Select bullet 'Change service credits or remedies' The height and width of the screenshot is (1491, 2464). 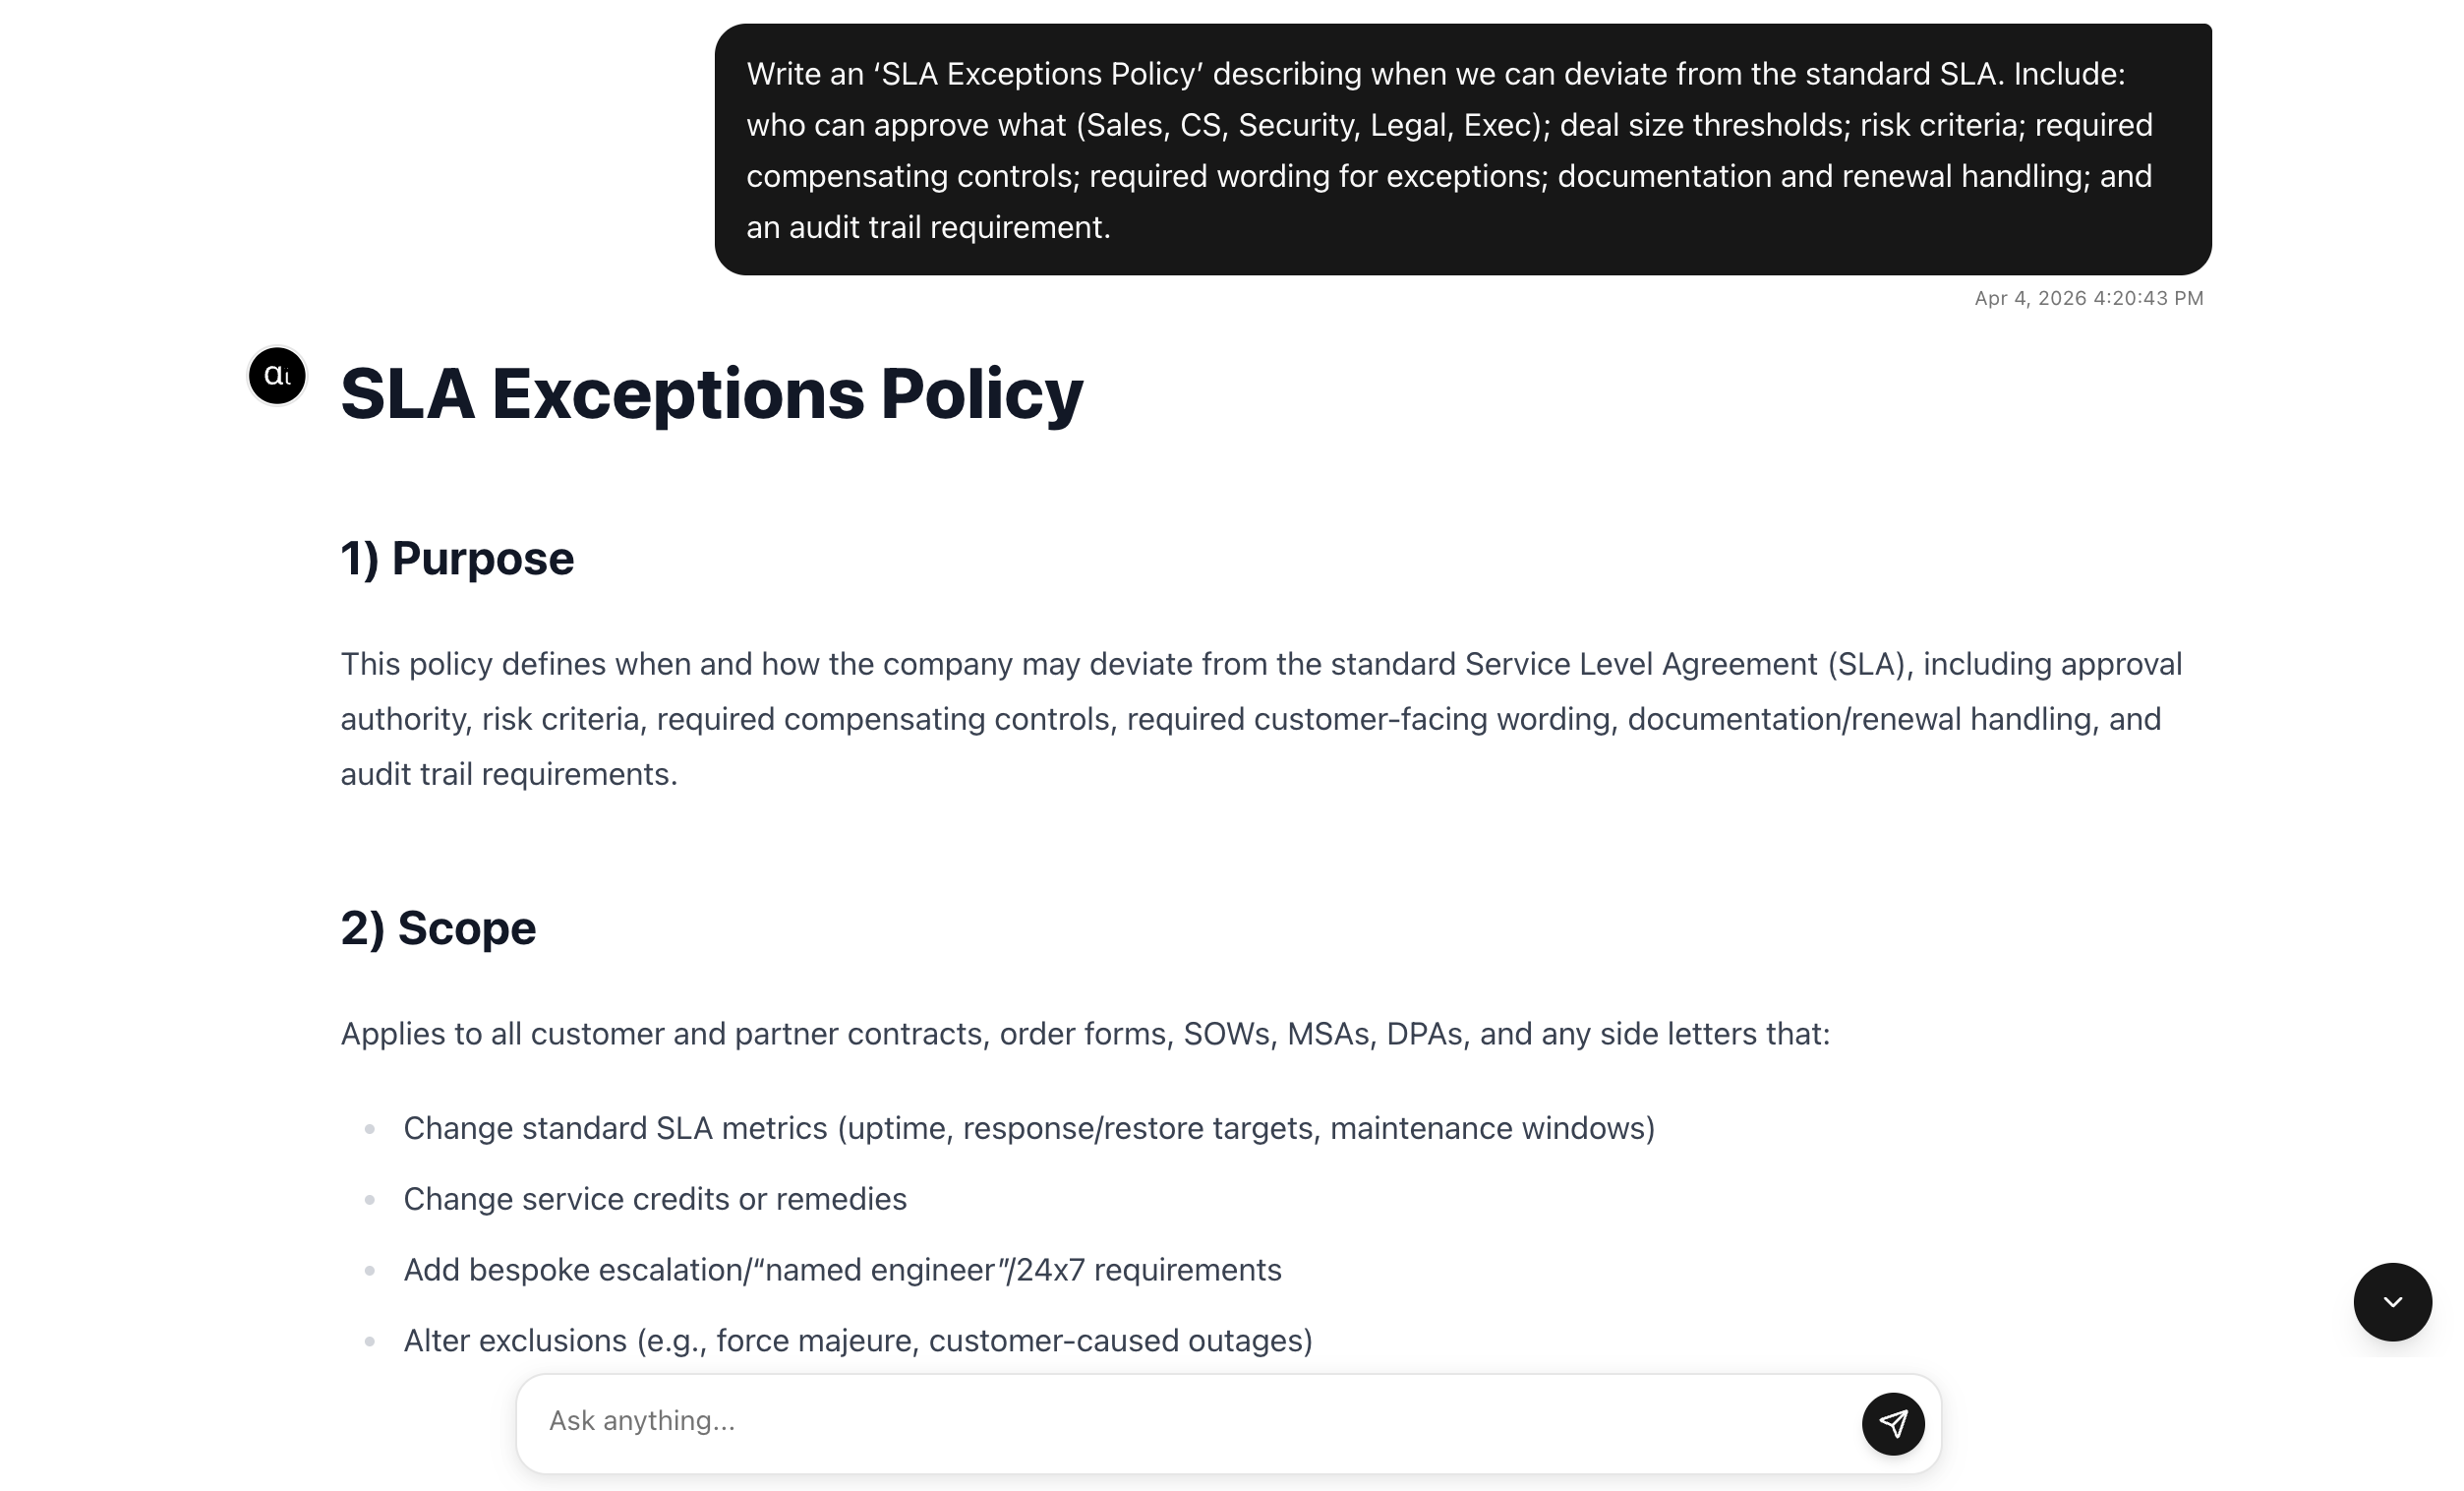(655, 1199)
